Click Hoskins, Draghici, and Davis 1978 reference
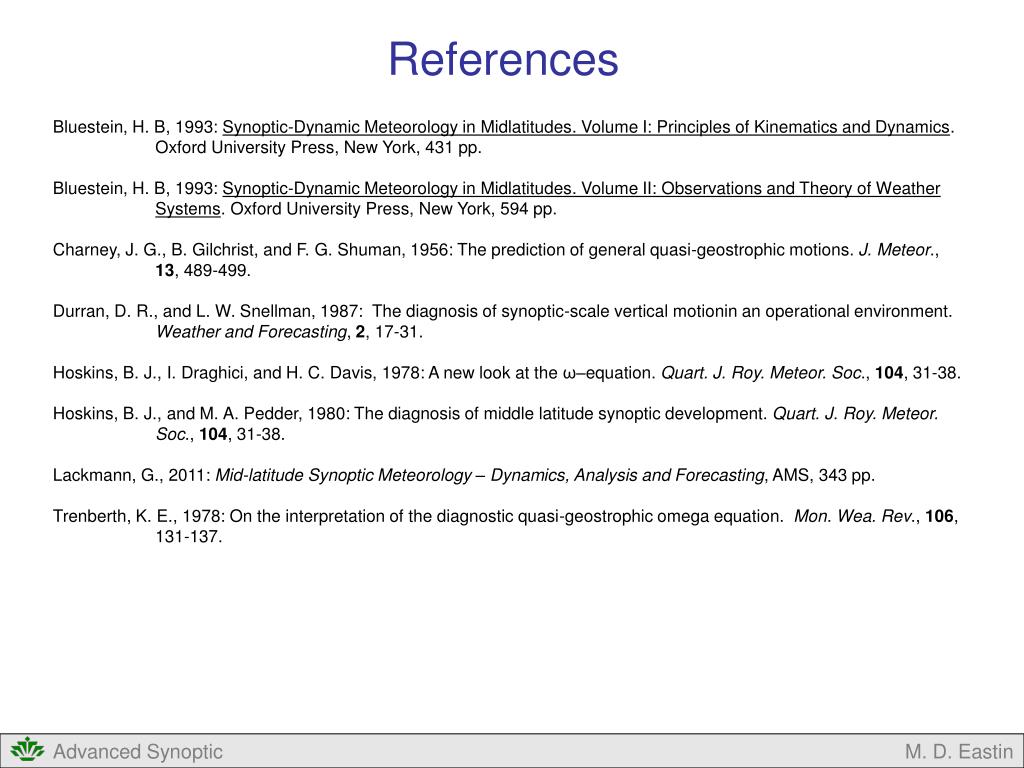Screen dimensions: 1024x768 tap(507, 373)
